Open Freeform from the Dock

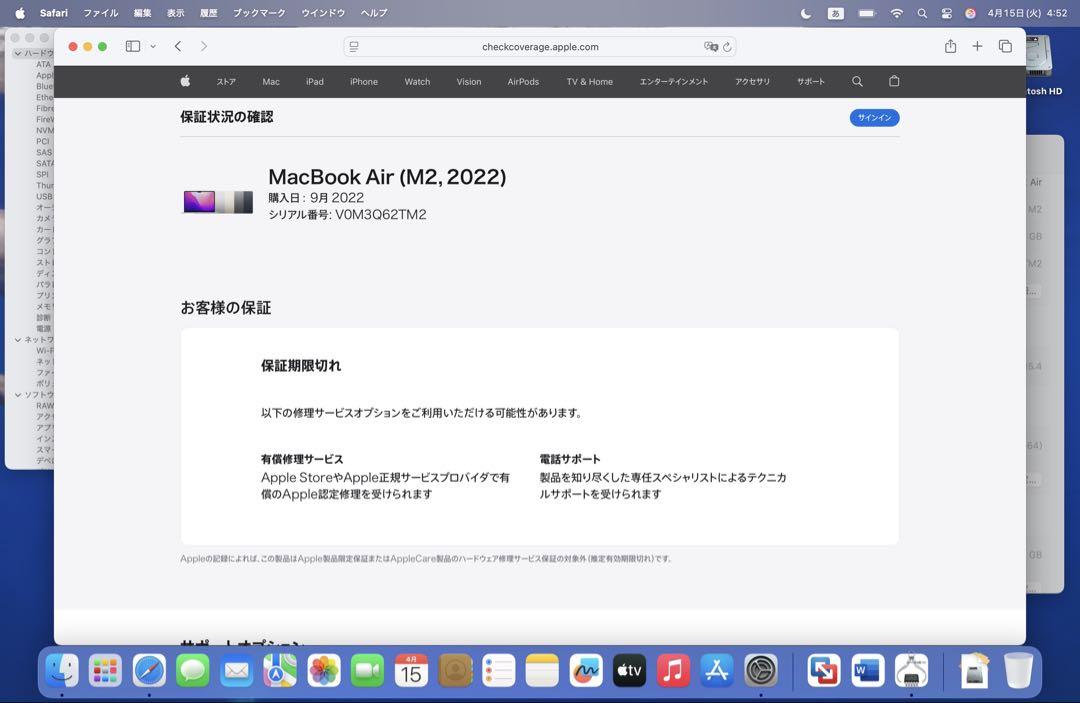point(586,670)
